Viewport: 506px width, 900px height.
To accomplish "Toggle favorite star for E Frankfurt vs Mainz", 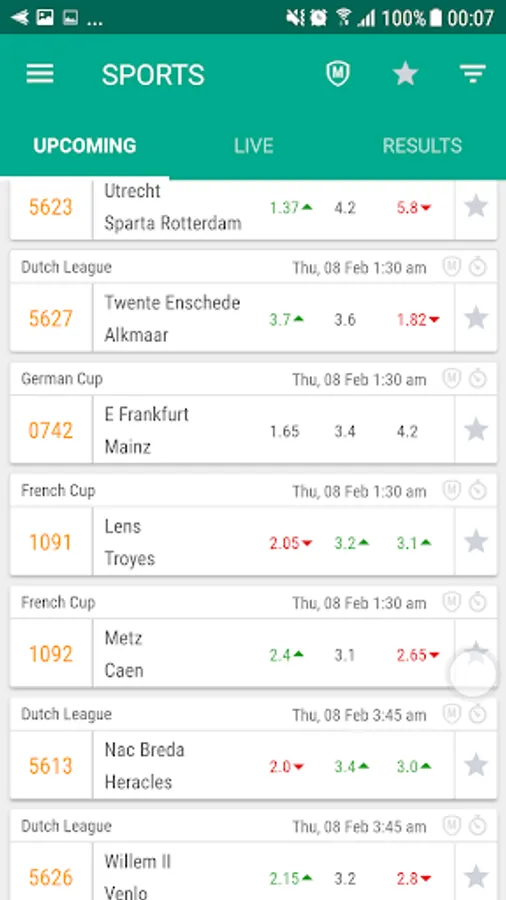I will tap(476, 429).
